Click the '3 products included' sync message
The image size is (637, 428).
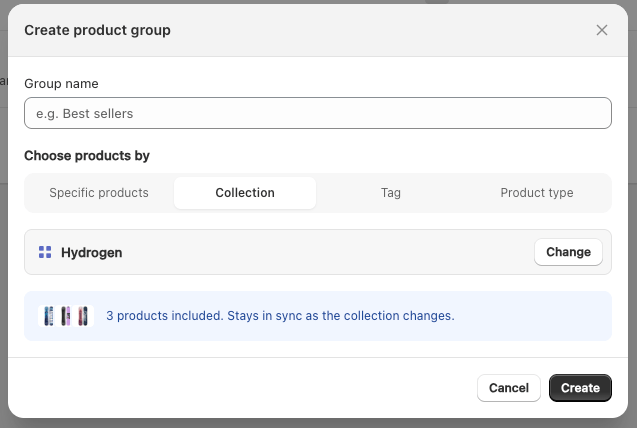(x=280, y=316)
